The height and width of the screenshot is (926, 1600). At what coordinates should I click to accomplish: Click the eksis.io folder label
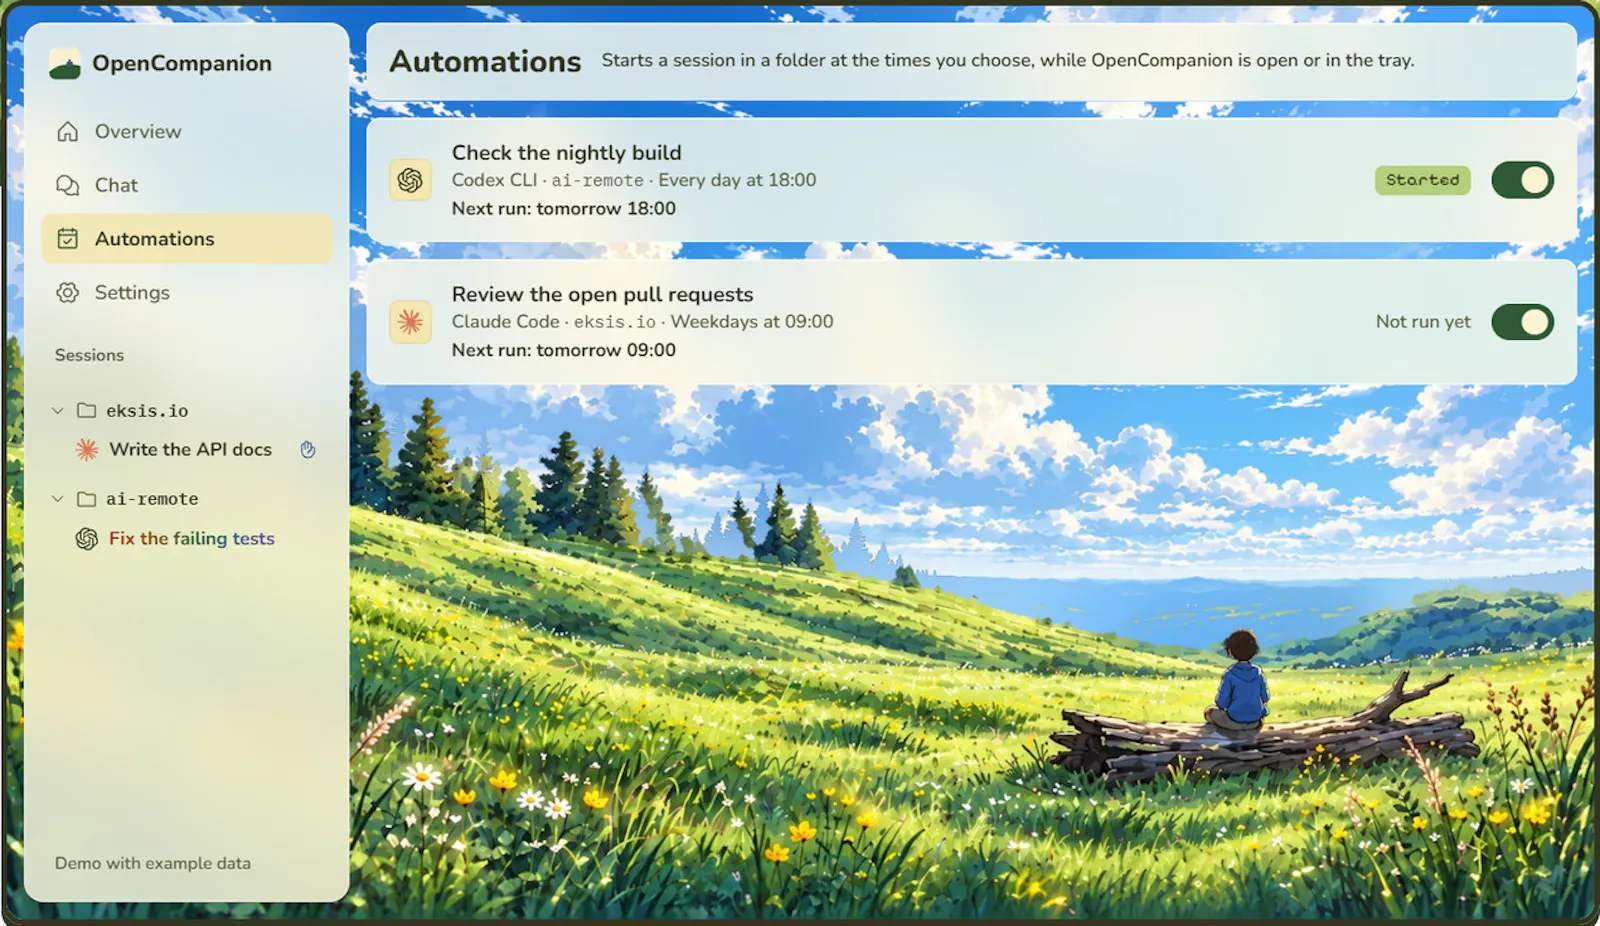point(147,411)
